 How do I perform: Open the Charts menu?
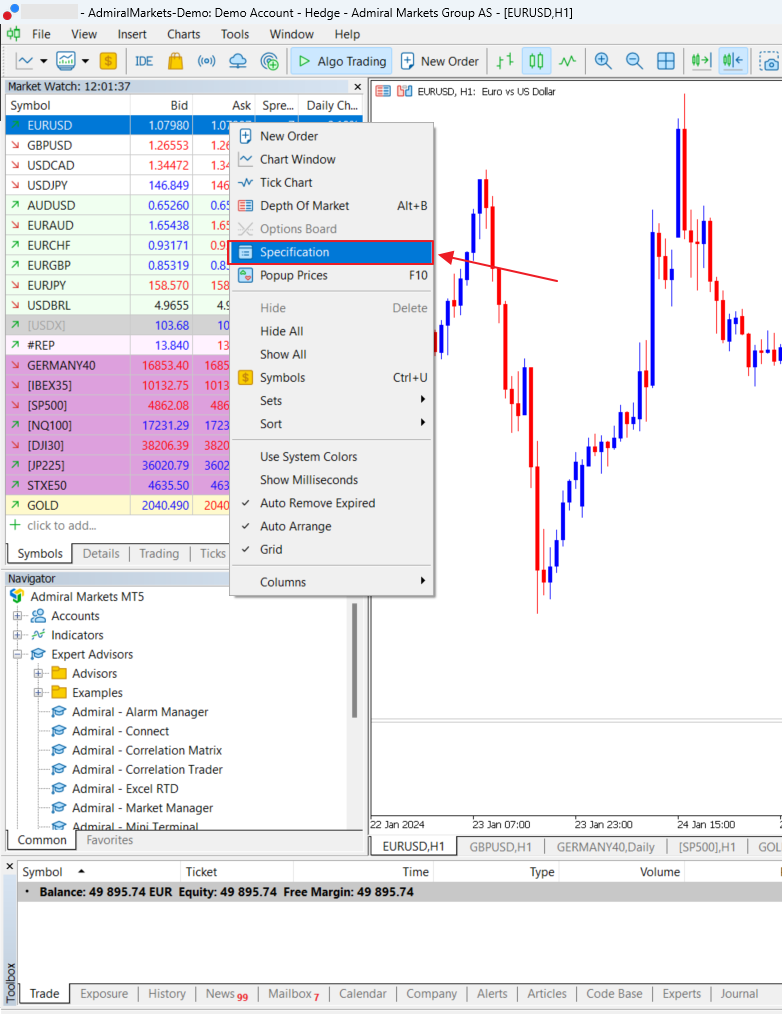coord(184,34)
